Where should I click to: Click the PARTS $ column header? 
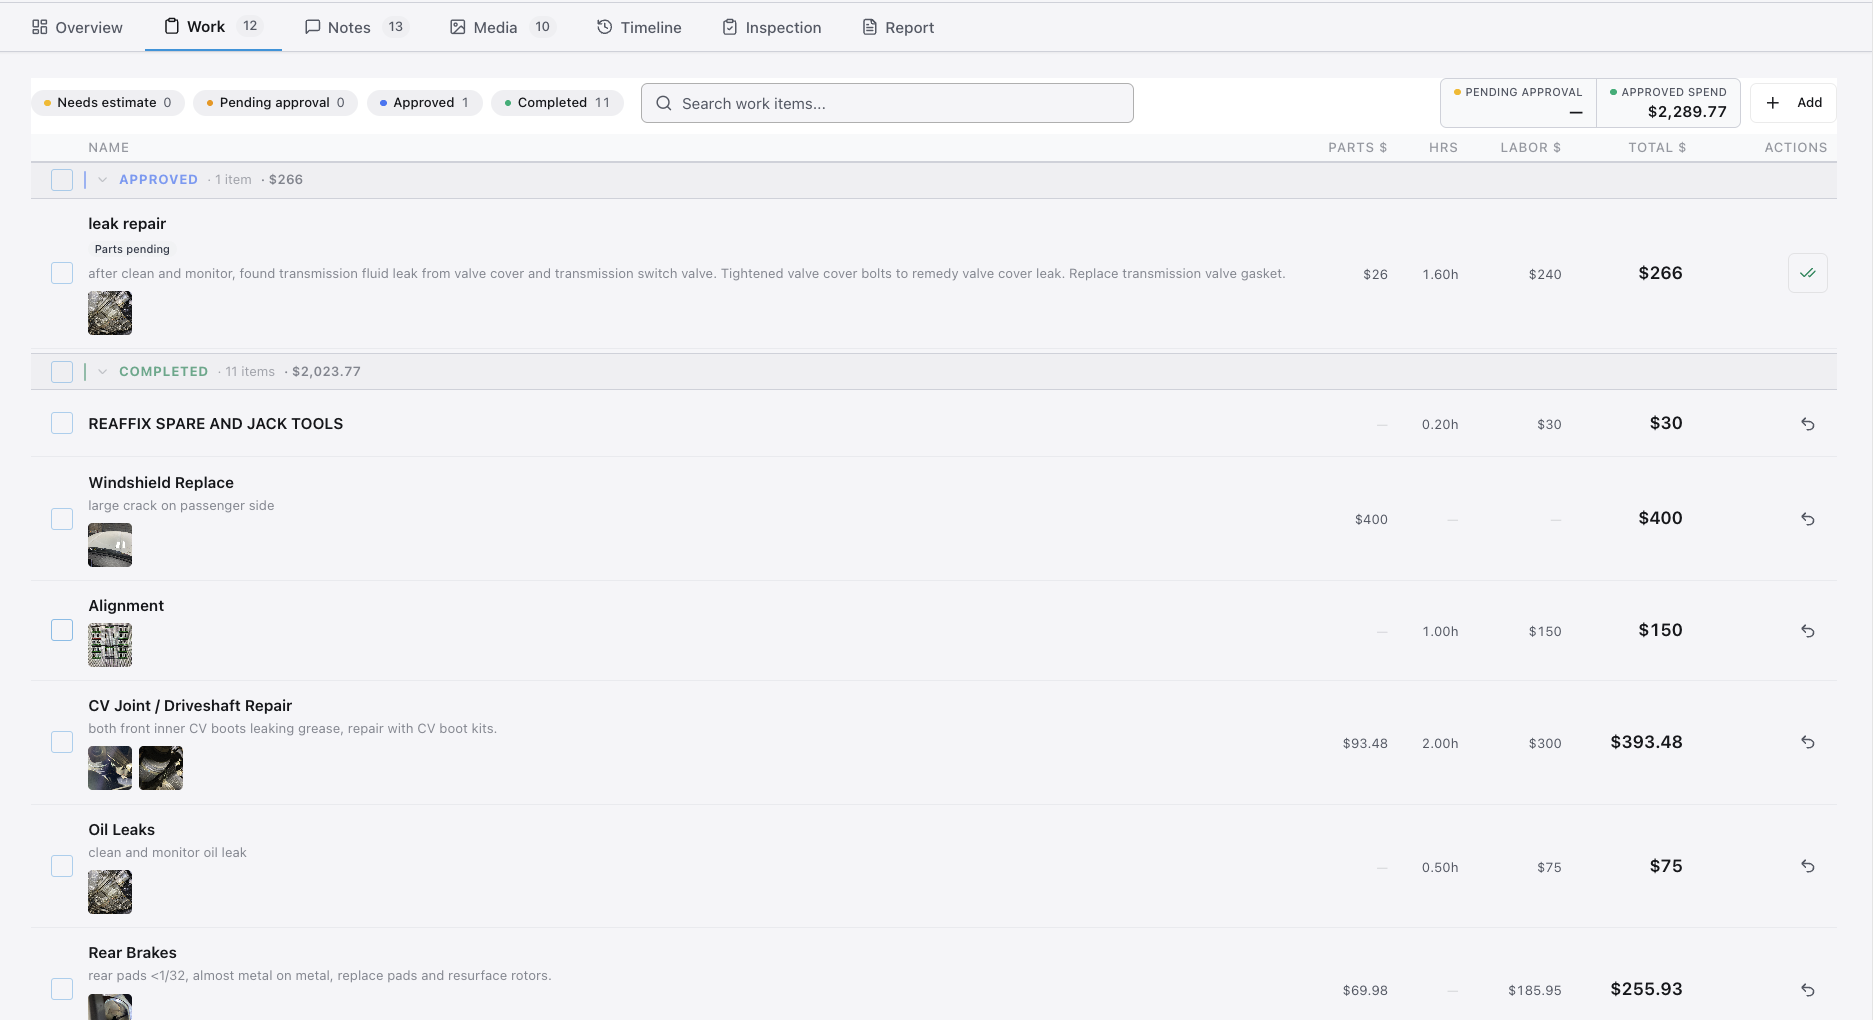[1357, 147]
